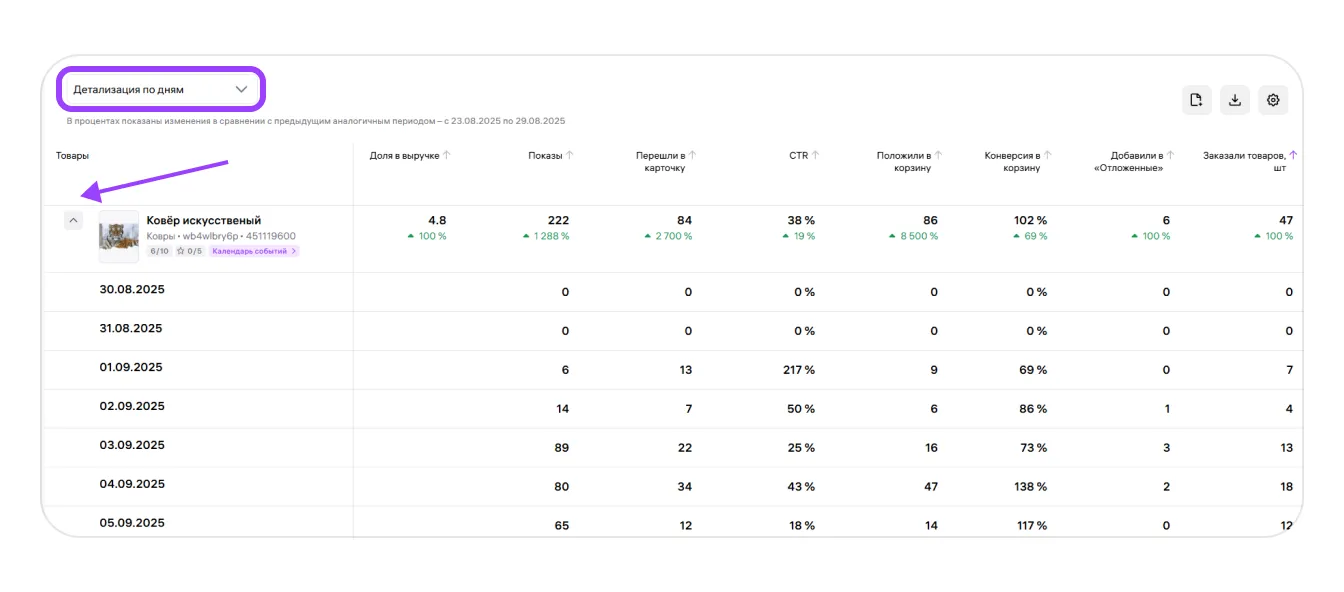
Task: Sort by Доля в выручке arrow
Action: coord(447,155)
